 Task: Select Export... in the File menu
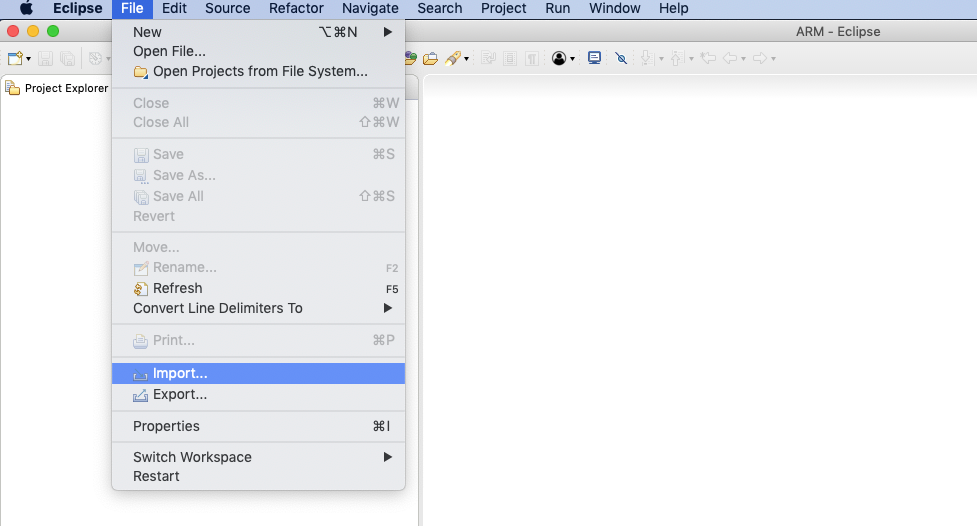click(x=180, y=394)
